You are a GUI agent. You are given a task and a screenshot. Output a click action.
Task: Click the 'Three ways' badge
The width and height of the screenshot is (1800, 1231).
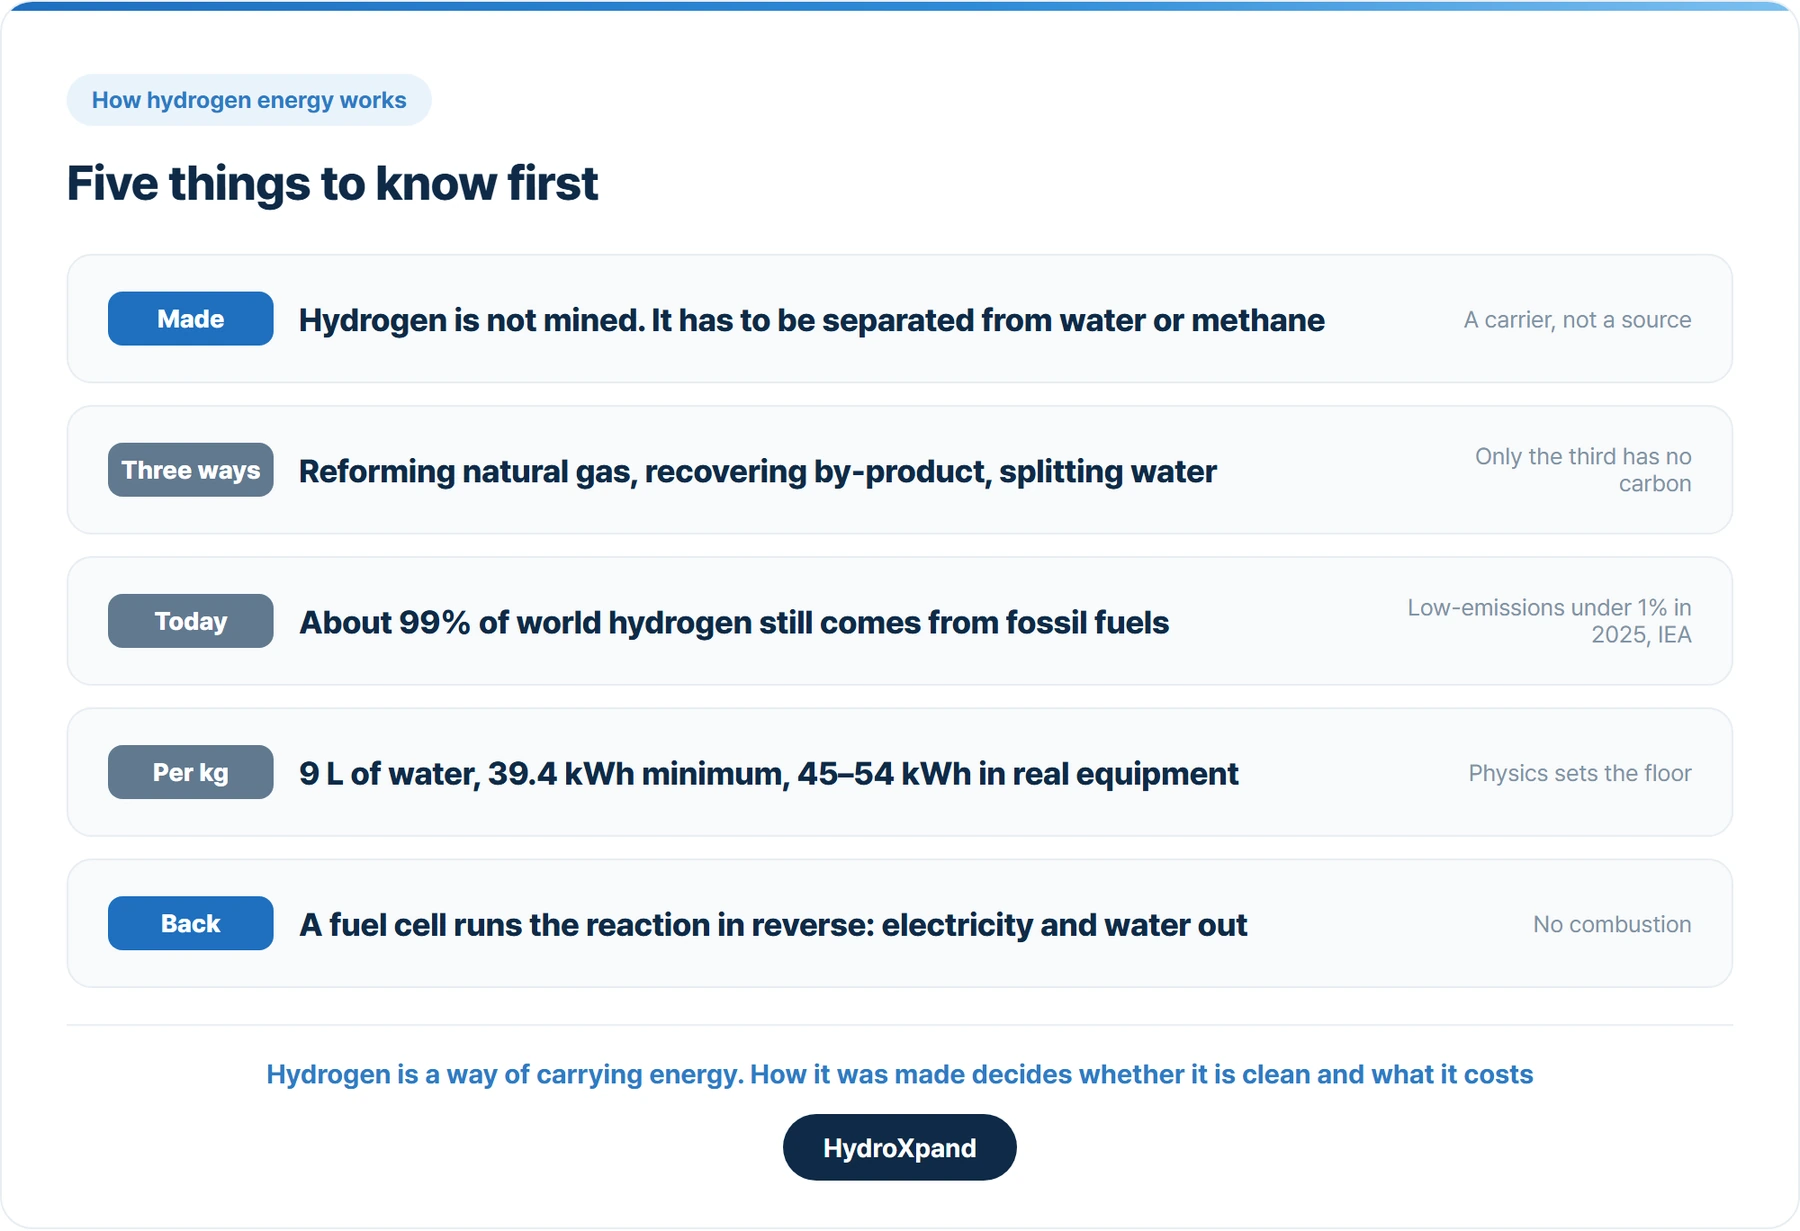tap(190, 470)
